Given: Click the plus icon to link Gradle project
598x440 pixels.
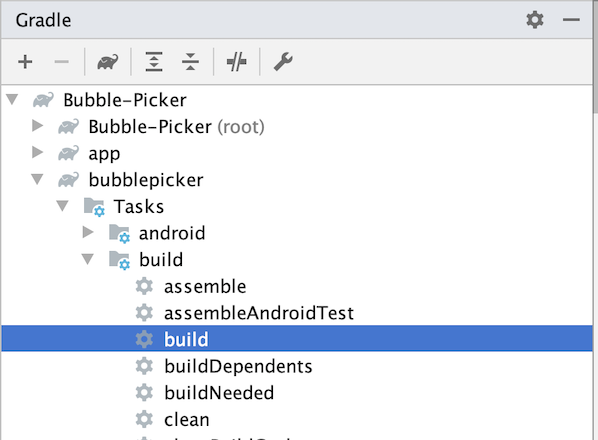Looking at the screenshot, I should pos(25,62).
